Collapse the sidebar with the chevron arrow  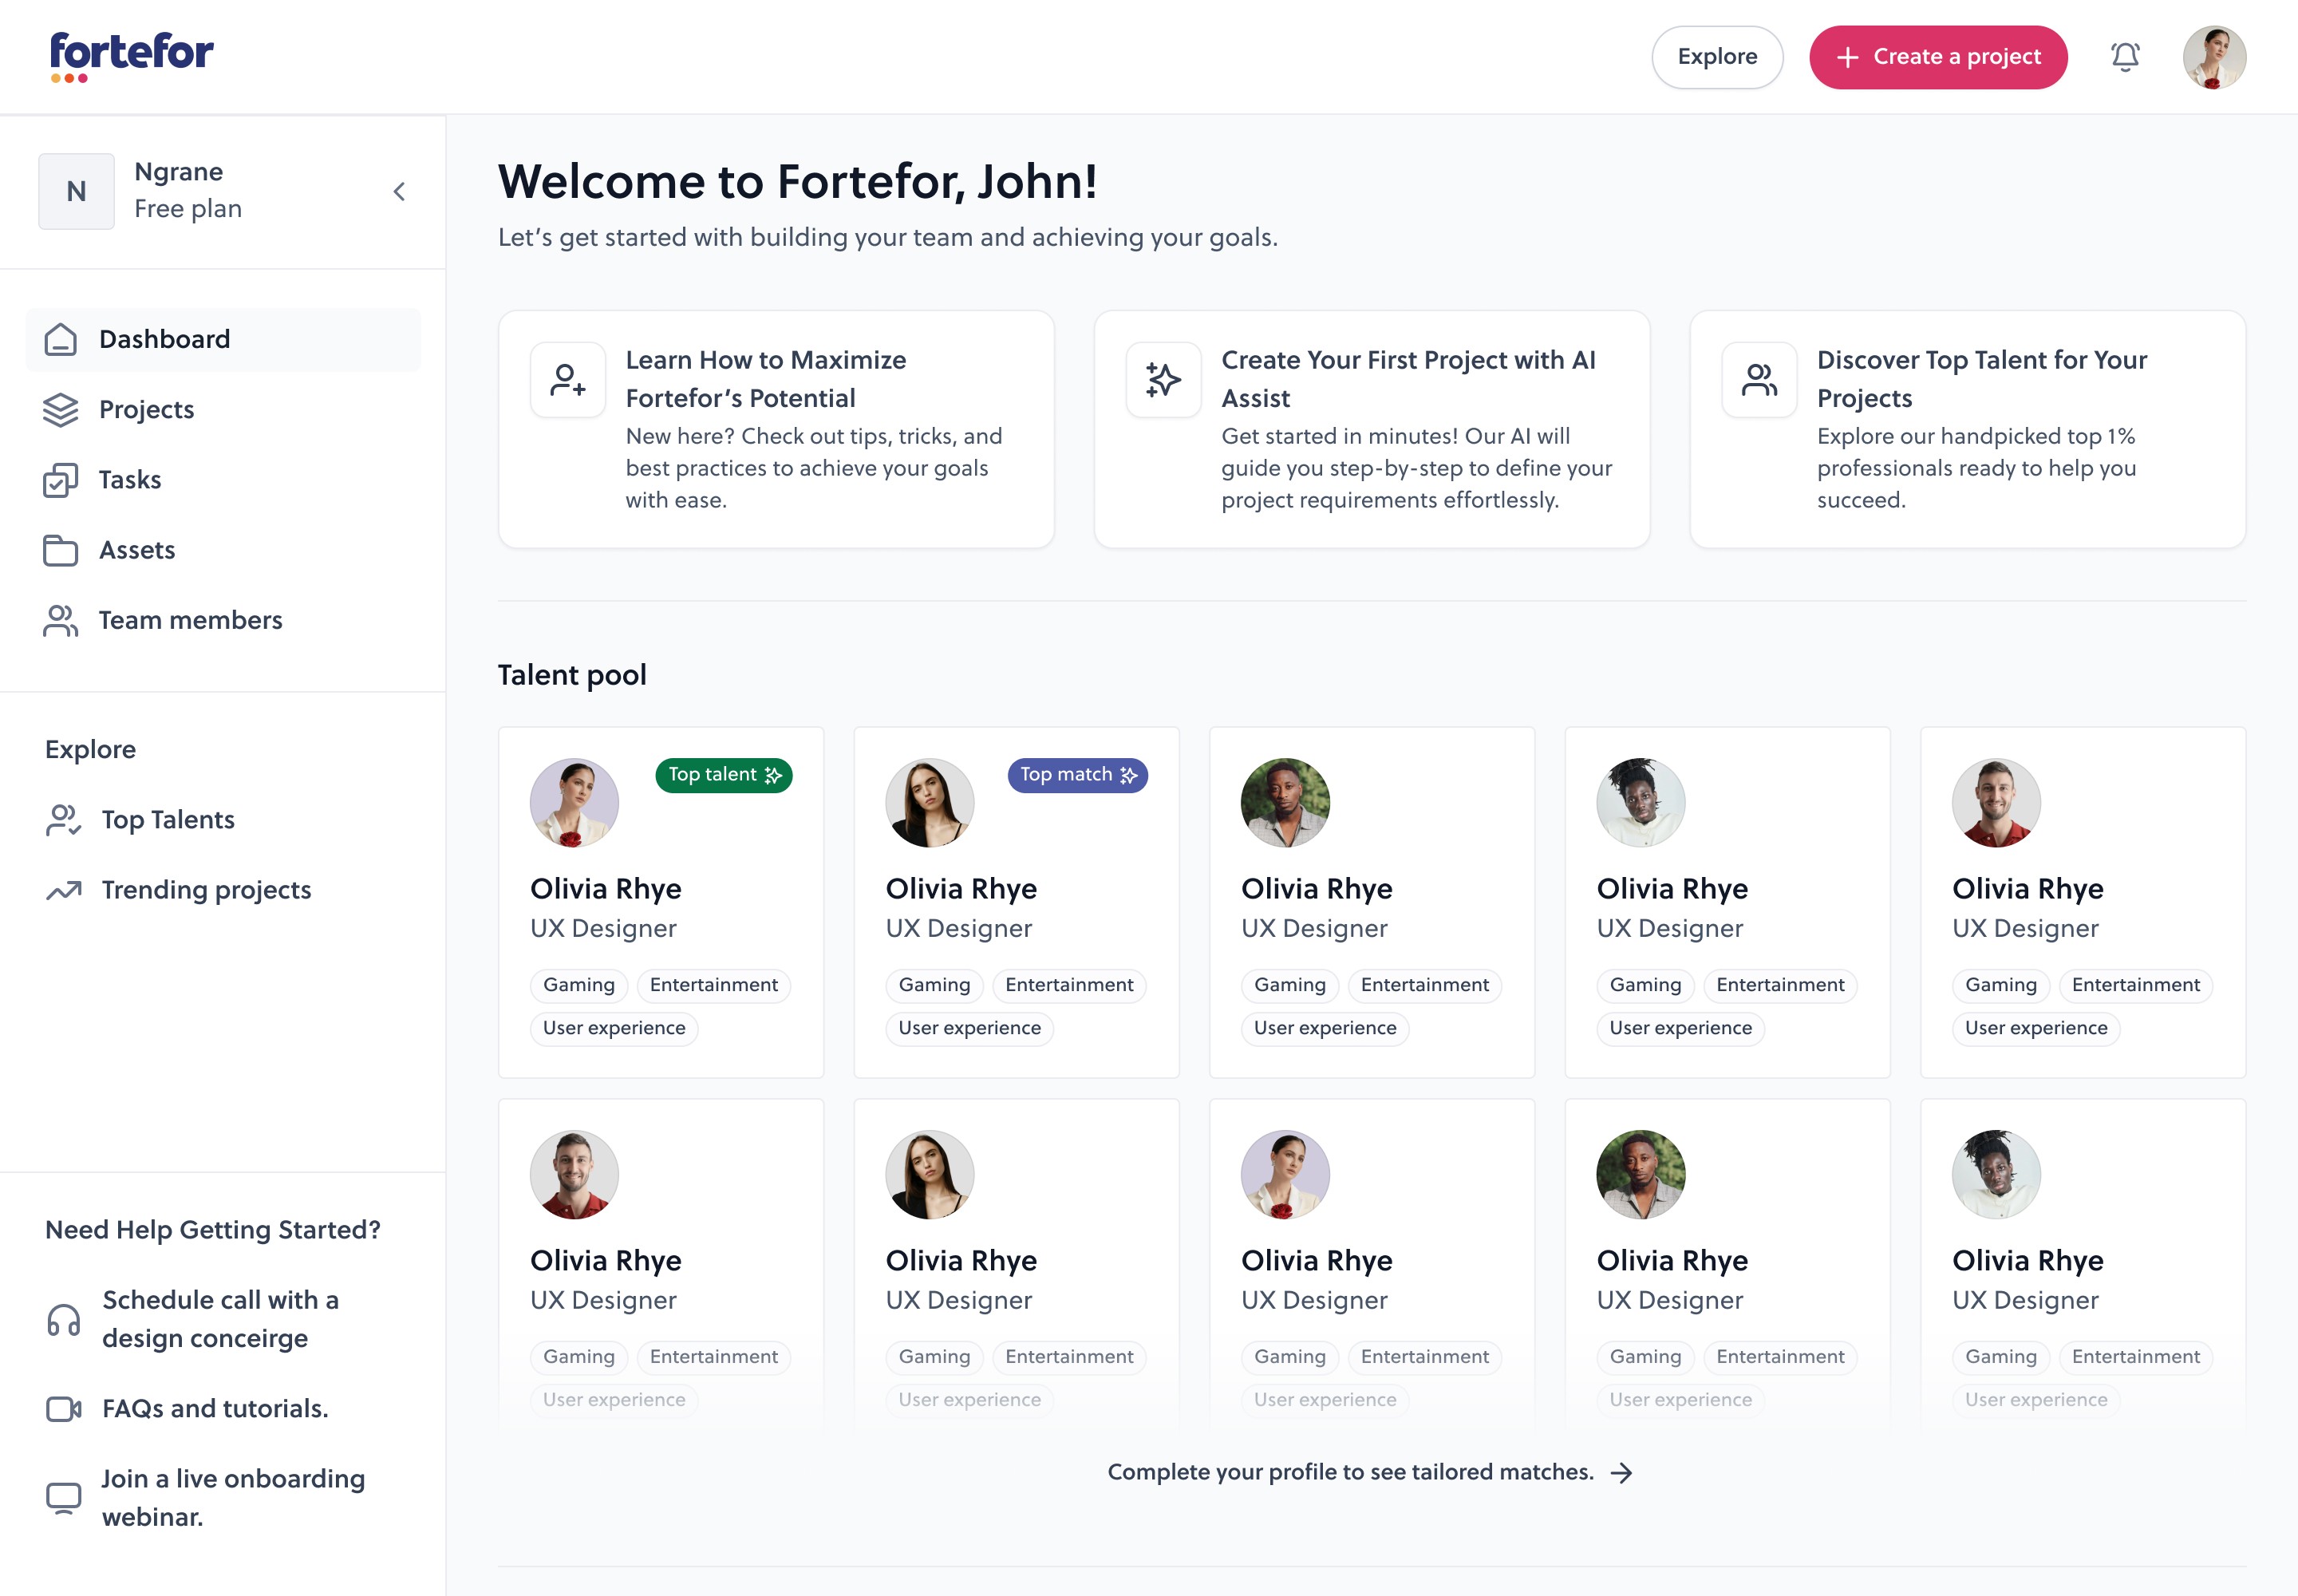point(399,191)
